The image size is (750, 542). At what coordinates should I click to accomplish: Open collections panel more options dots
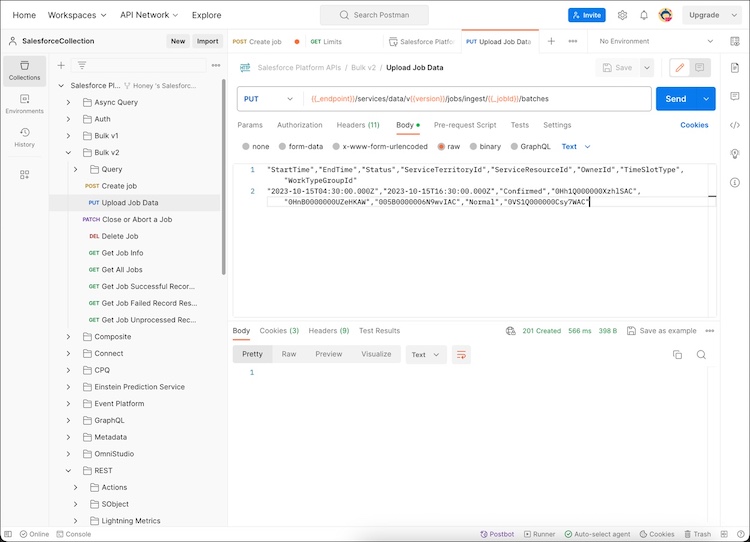pyautogui.click(x=216, y=65)
